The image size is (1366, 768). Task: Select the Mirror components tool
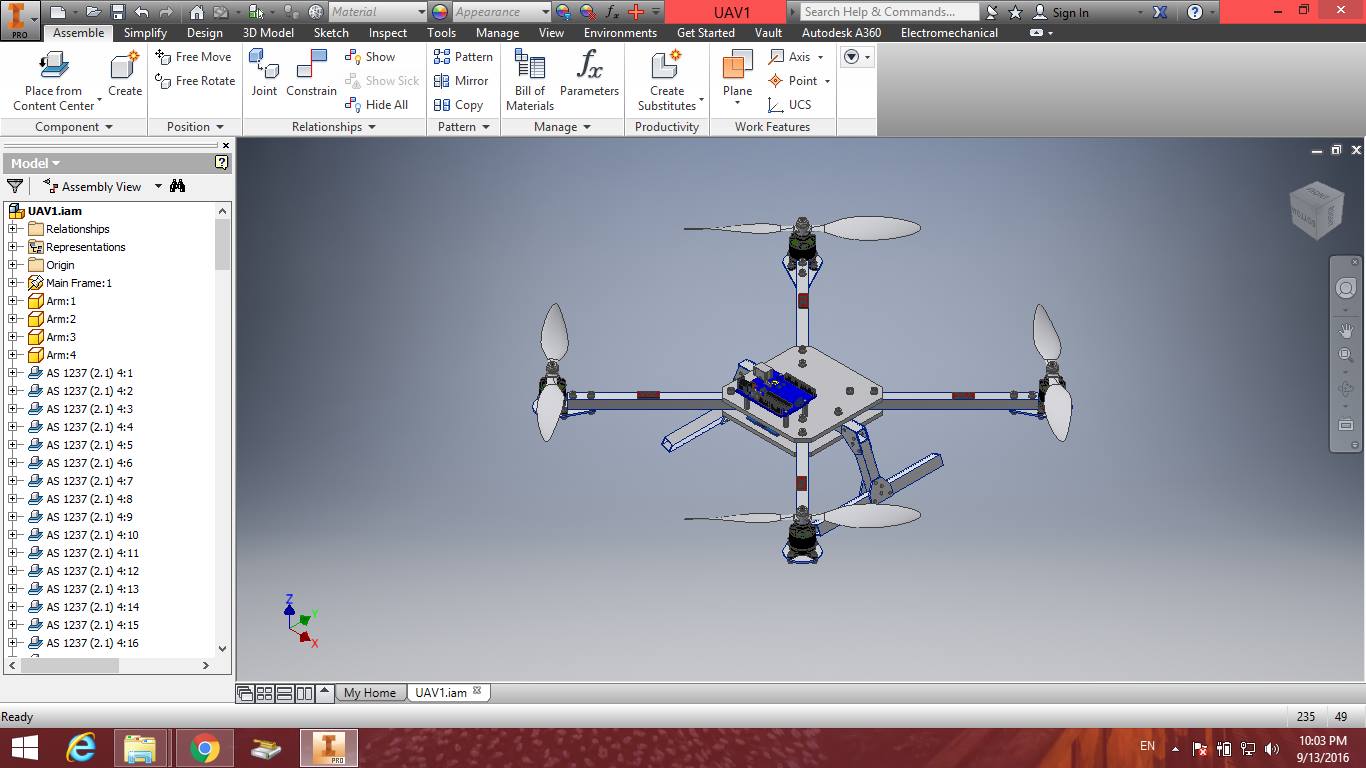point(462,81)
